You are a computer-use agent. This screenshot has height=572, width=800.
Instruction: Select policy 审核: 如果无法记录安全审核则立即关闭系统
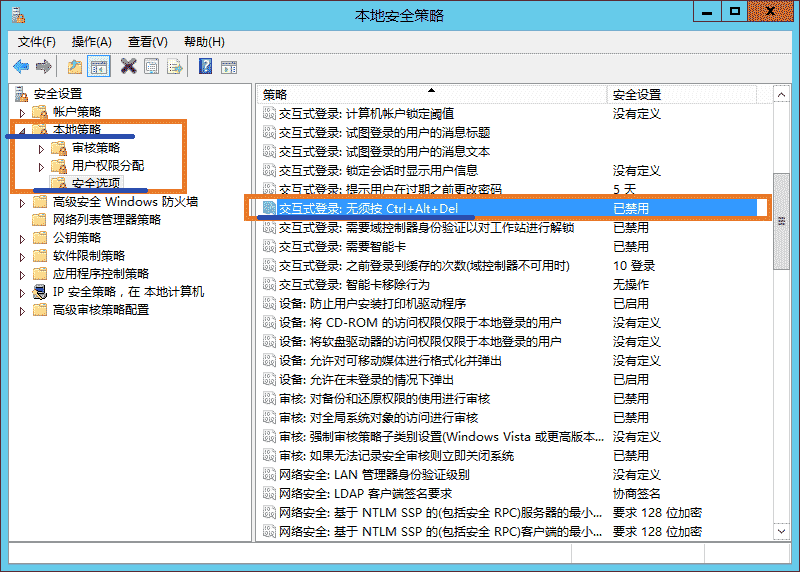click(396, 456)
